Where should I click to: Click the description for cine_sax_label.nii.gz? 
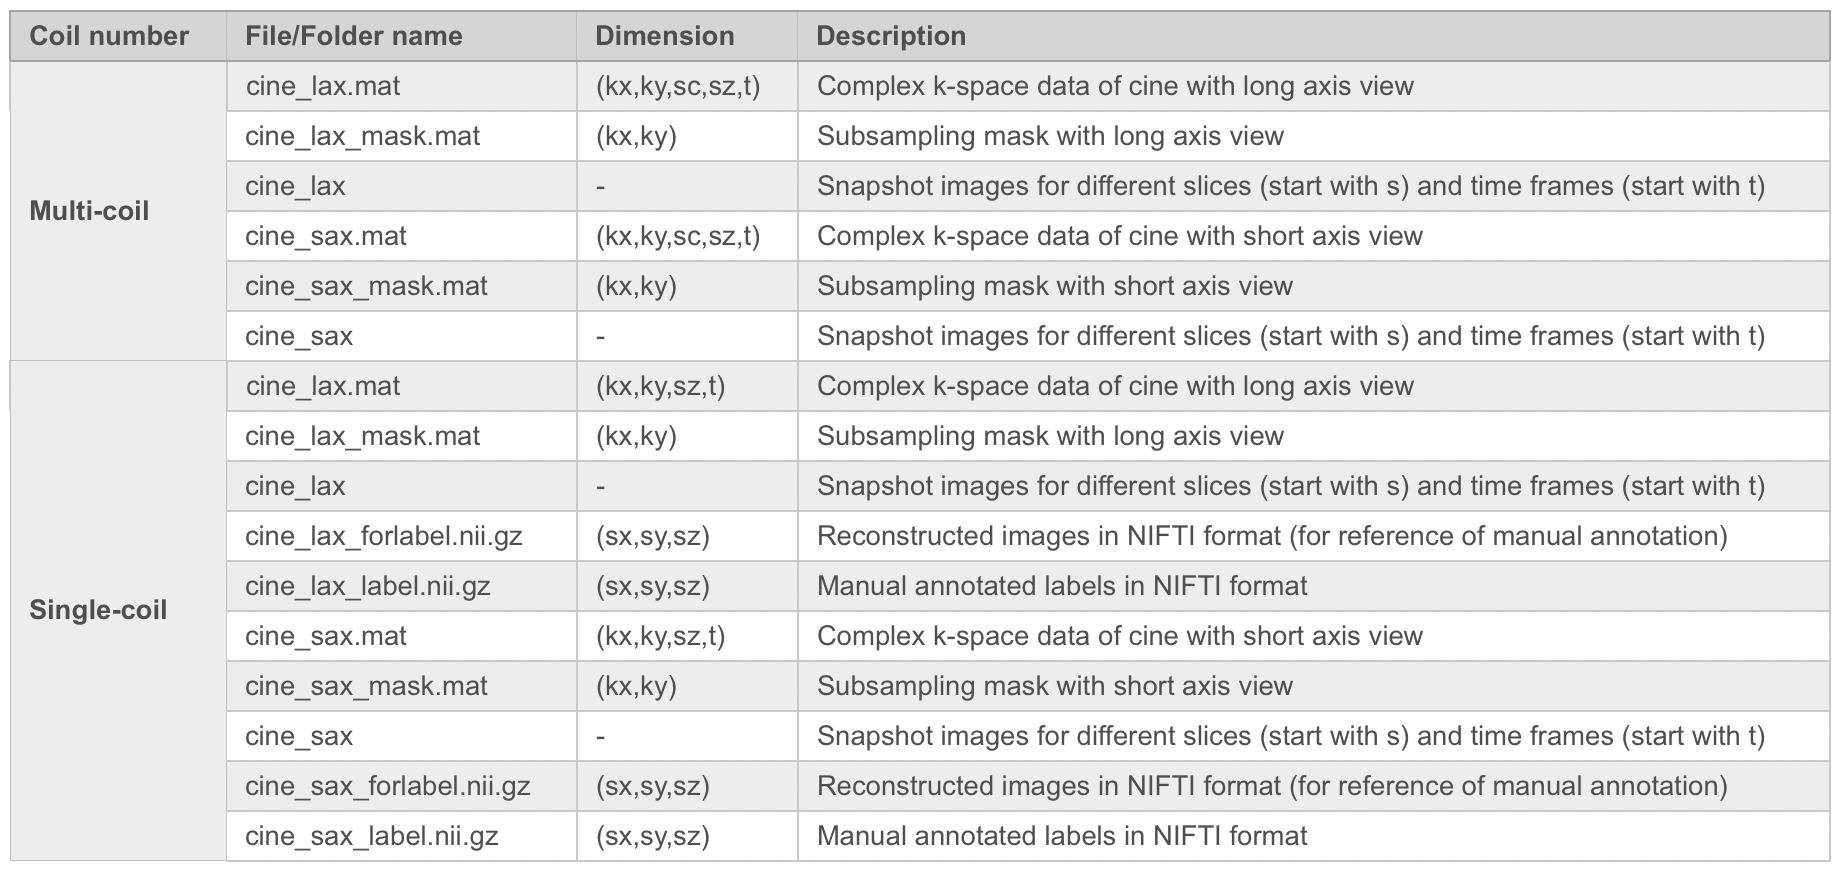[1062, 836]
